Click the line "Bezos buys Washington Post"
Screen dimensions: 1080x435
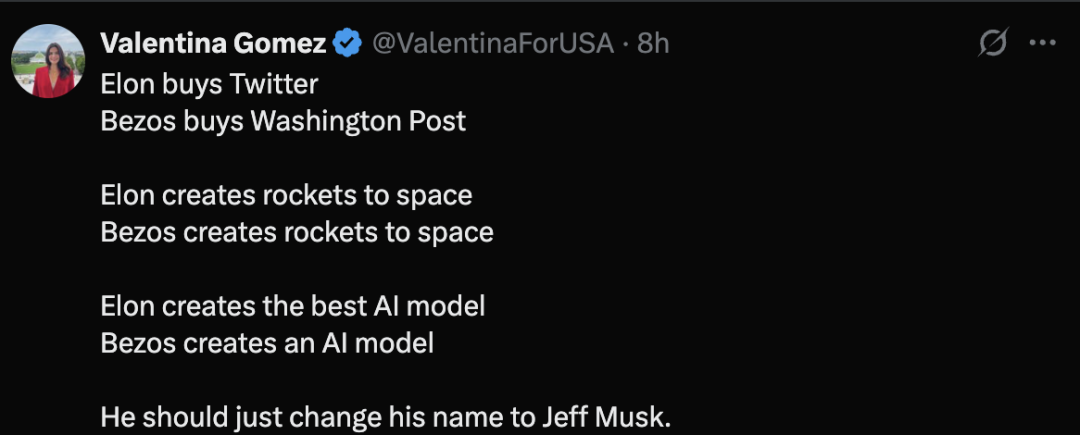point(283,121)
